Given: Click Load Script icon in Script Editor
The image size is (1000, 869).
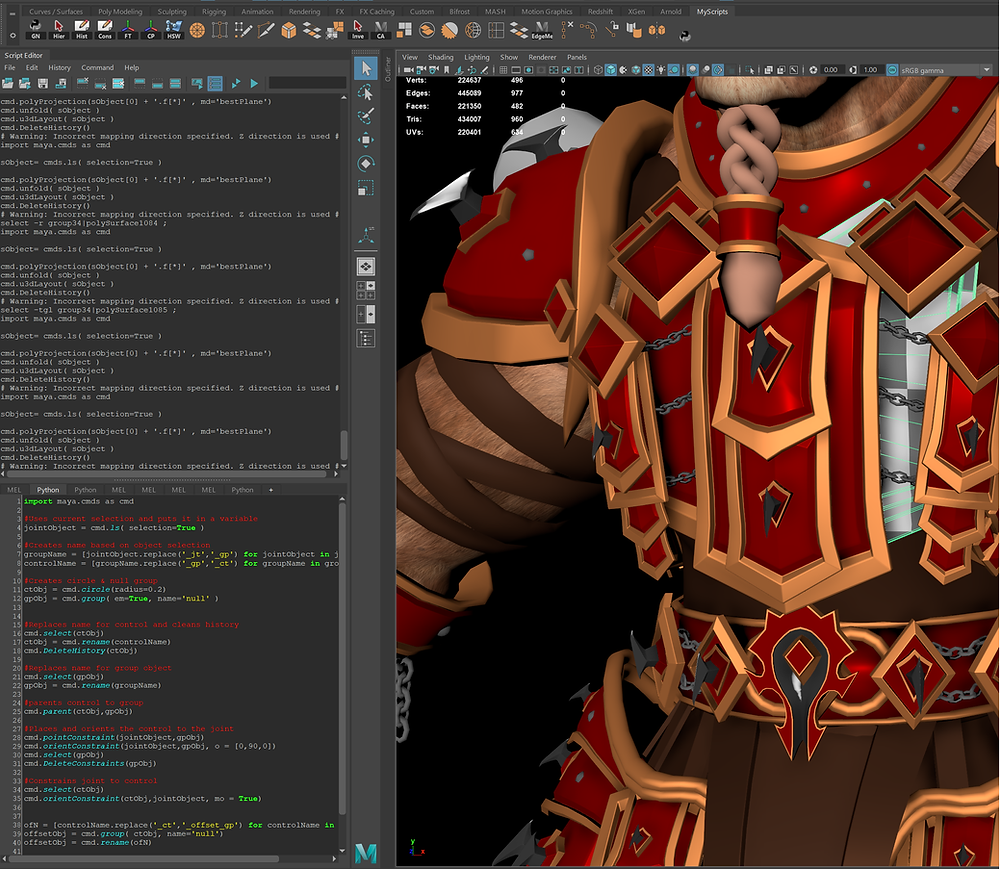Looking at the screenshot, I should pyautogui.click(x=8, y=83).
